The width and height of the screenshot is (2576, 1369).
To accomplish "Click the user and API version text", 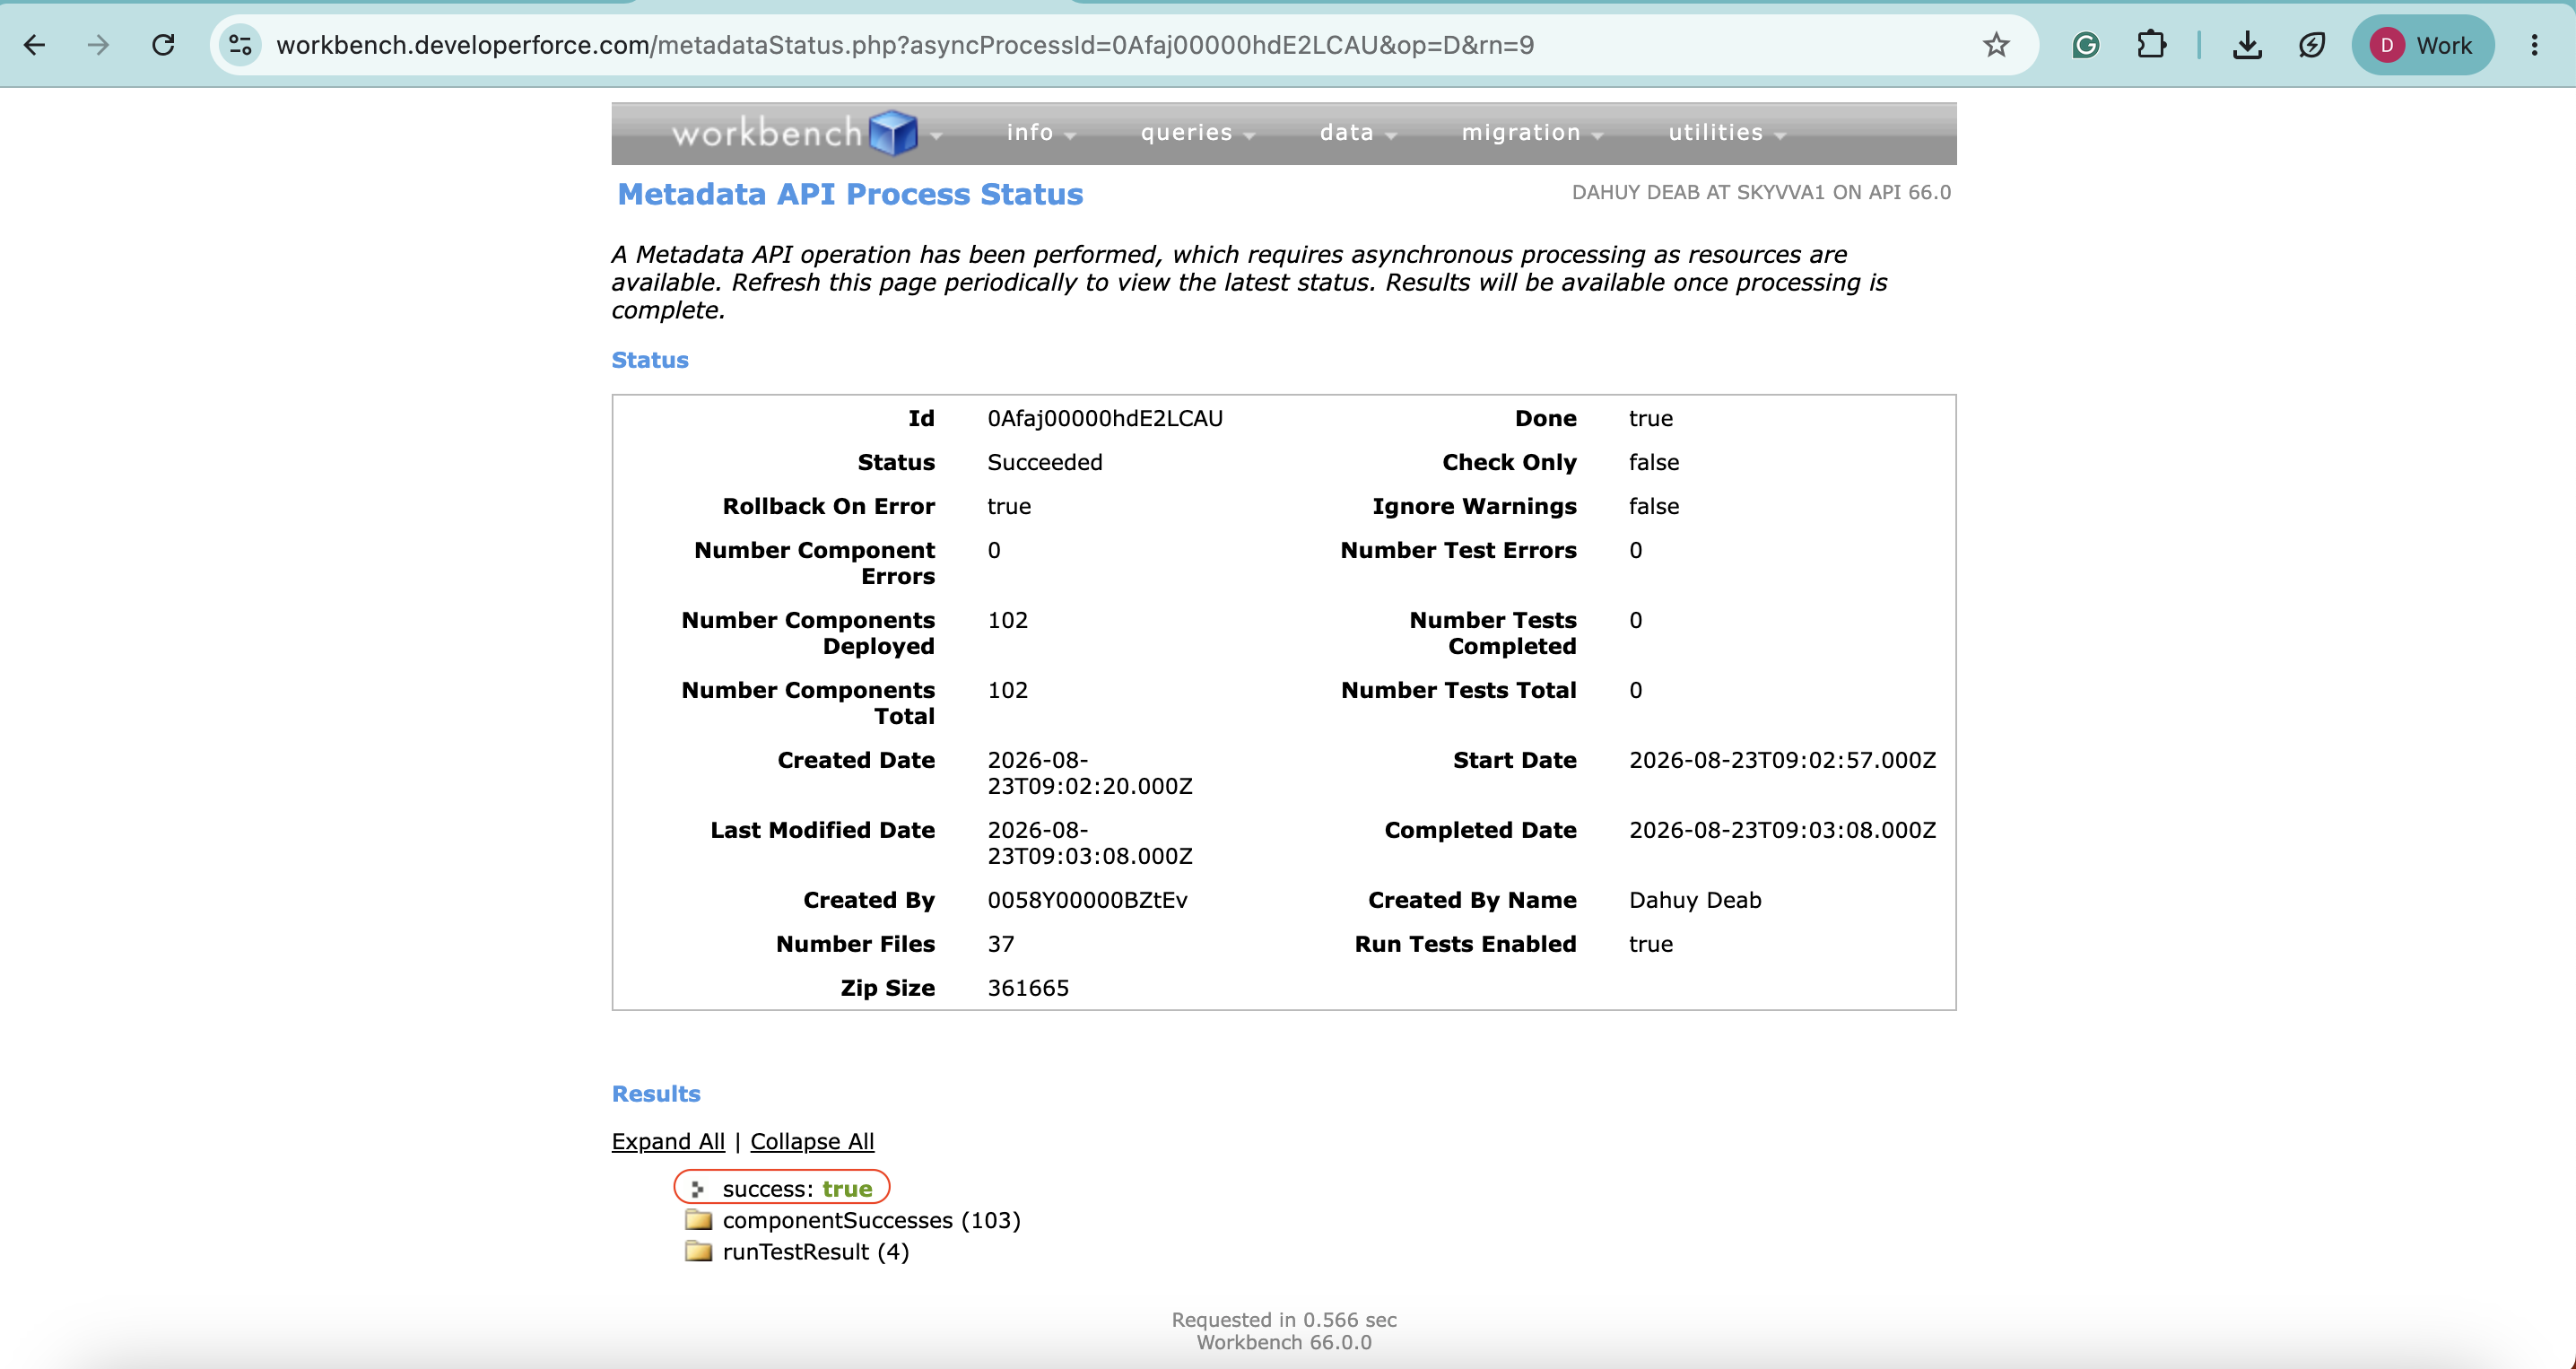I will coord(1761,192).
